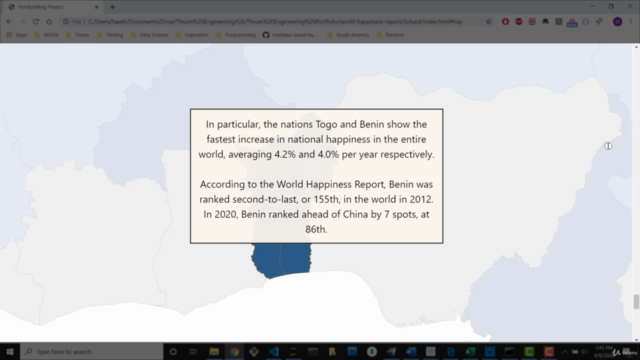Image resolution: width=640 pixels, height=360 pixels.
Task: Open the Random bookmark folder
Action: point(391,35)
